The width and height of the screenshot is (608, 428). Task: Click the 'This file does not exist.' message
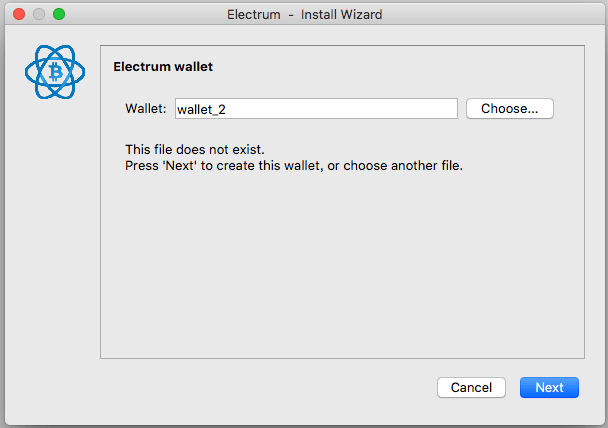[x=195, y=149]
